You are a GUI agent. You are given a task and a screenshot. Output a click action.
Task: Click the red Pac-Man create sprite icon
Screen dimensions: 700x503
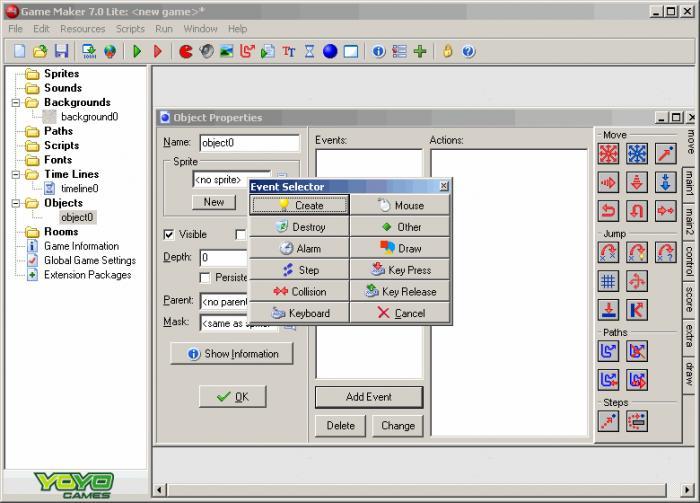pyautogui.click(x=186, y=51)
